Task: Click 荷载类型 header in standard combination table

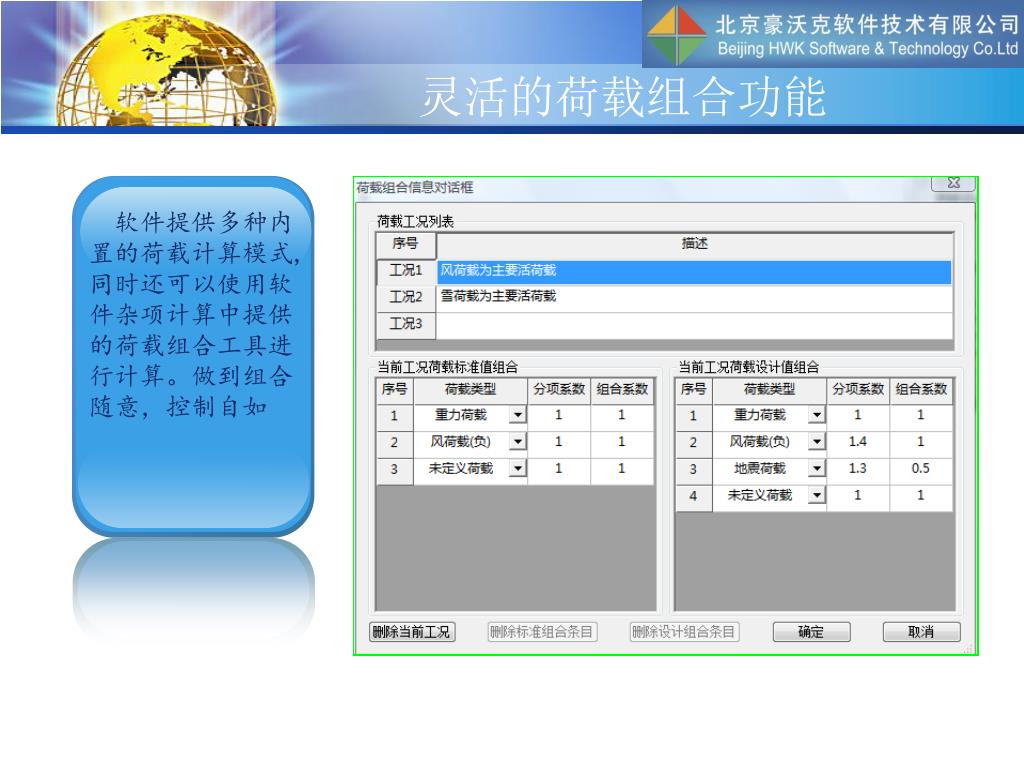Action: click(x=470, y=390)
